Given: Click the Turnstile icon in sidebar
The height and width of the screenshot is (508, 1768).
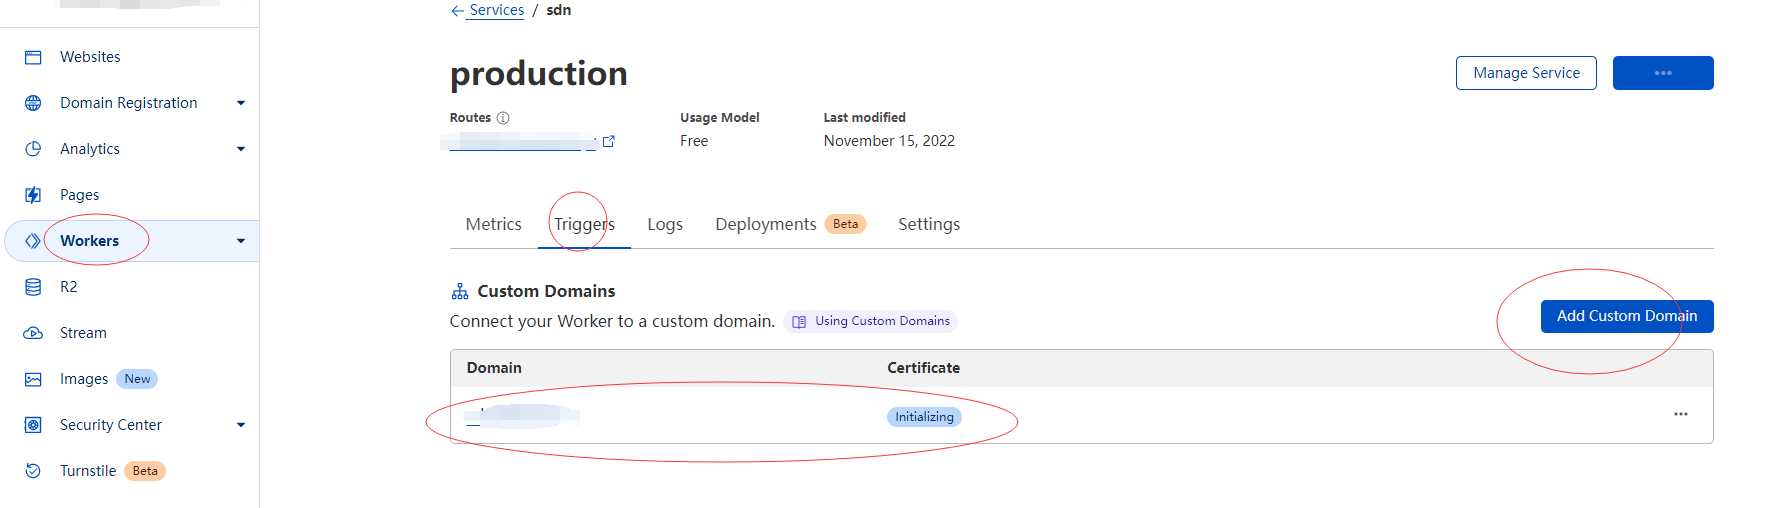Looking at the screenshot, I should click(x=33, y=471).
